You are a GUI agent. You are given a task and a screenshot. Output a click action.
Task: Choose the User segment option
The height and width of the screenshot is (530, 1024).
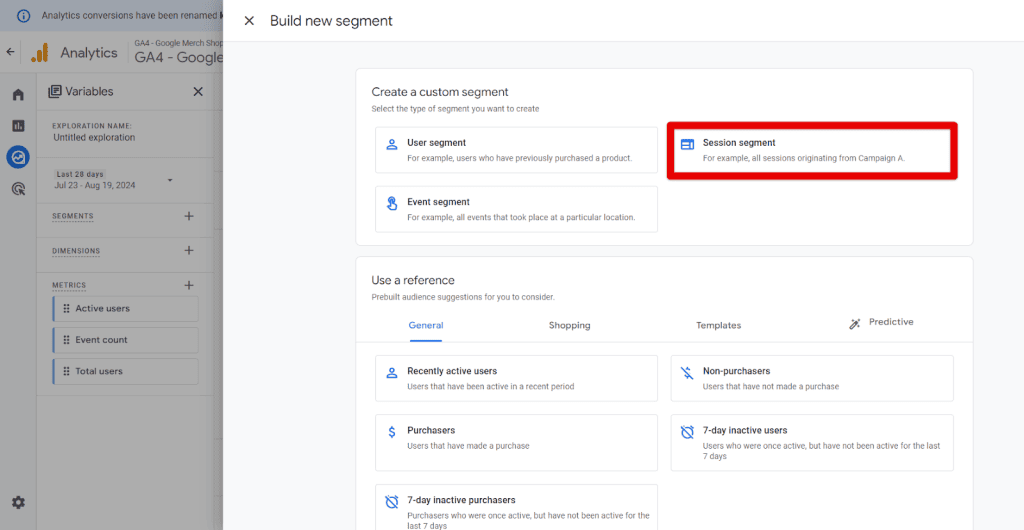(x=516, y=150)
